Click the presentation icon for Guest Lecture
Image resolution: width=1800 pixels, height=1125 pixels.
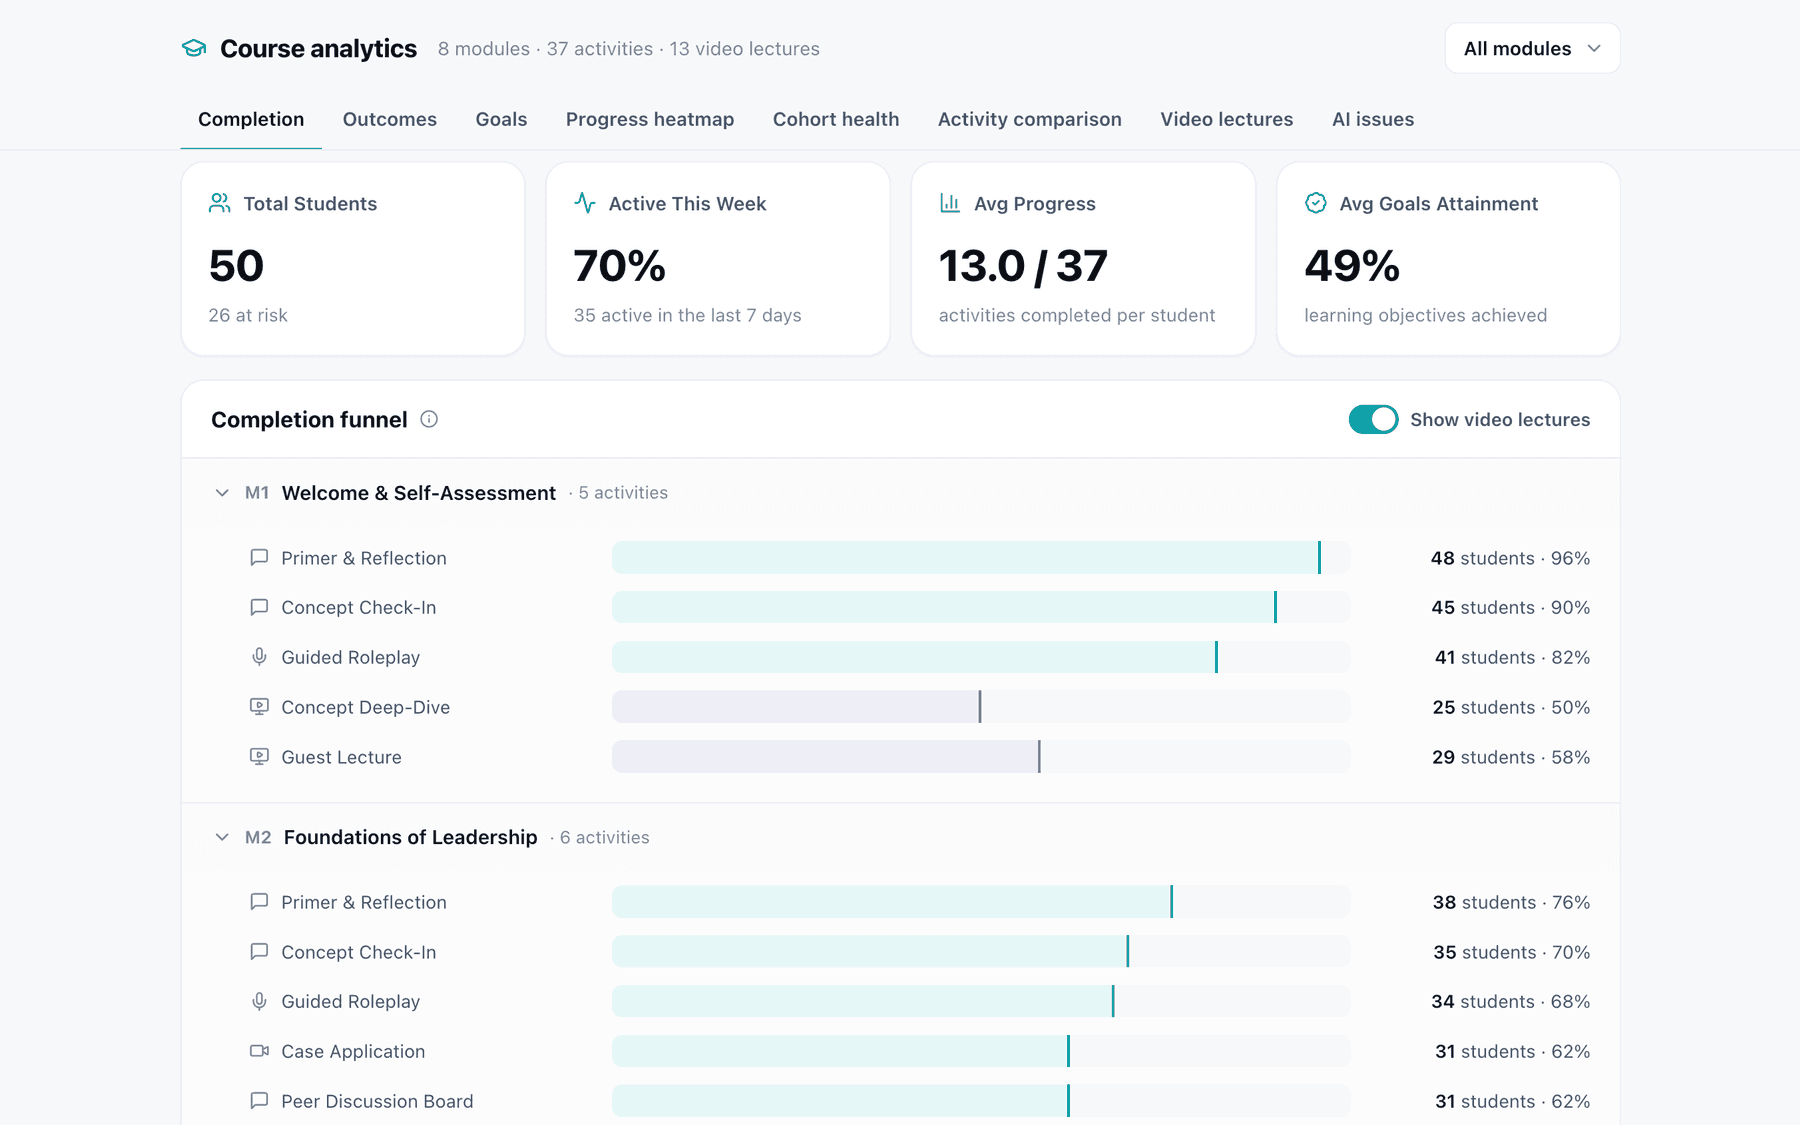259,757
